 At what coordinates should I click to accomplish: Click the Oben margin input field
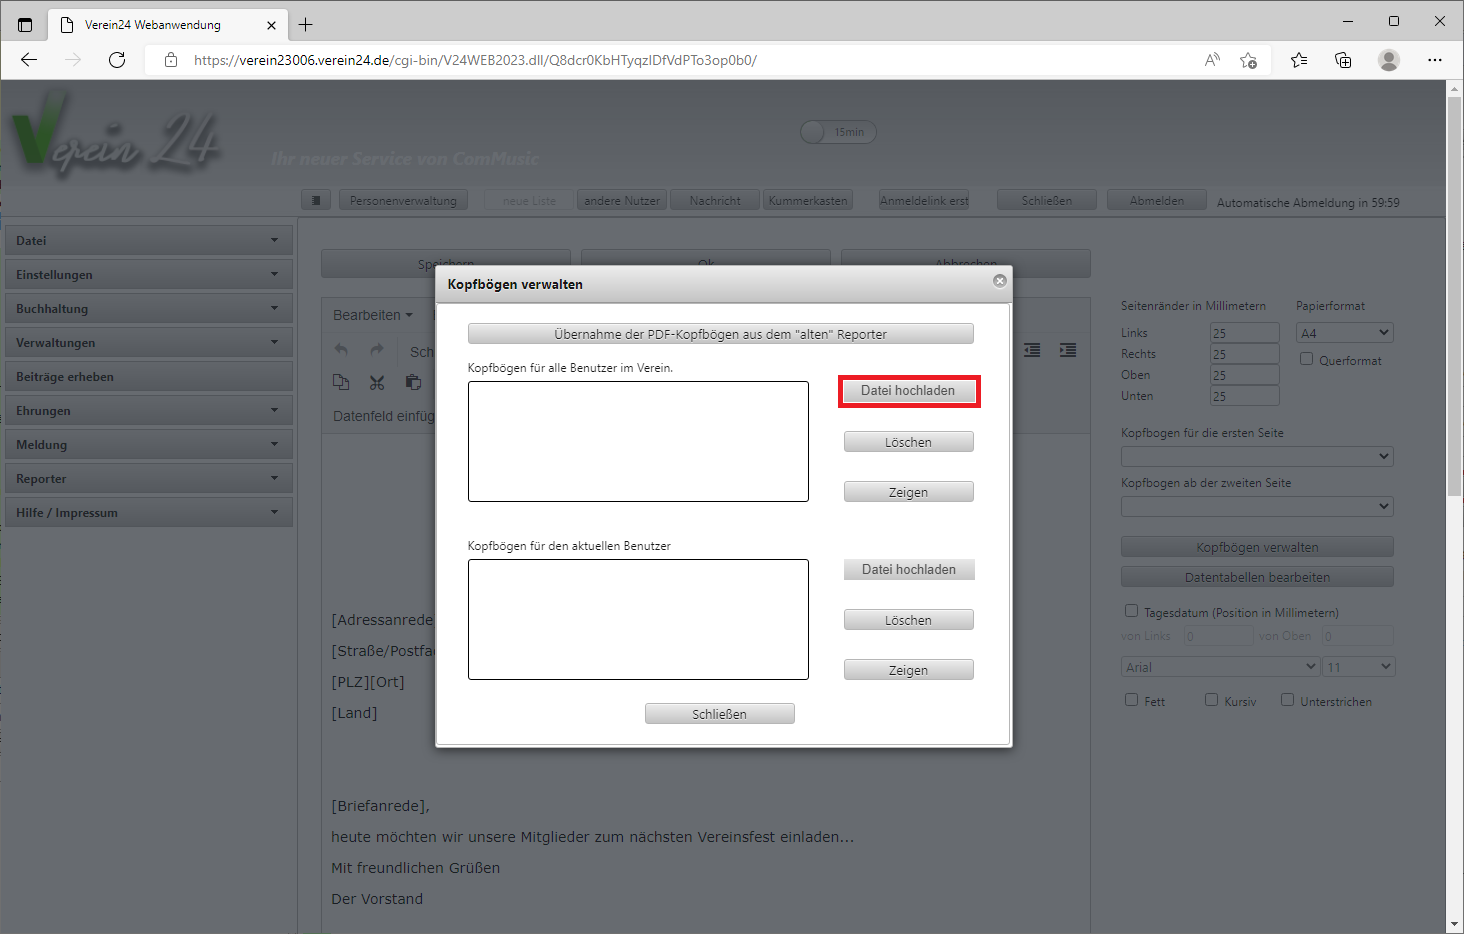(x=1244, y=375)
